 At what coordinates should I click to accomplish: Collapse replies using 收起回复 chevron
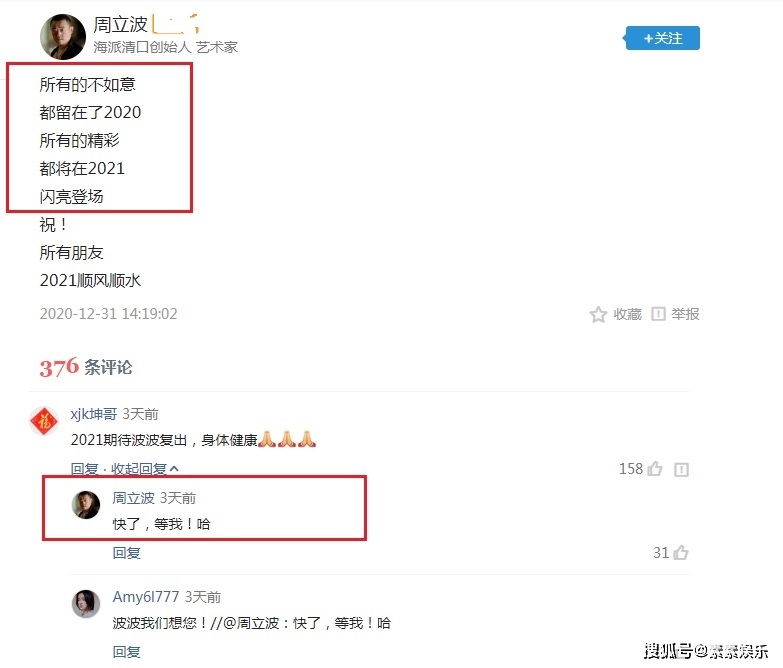[x=145, y=469]
